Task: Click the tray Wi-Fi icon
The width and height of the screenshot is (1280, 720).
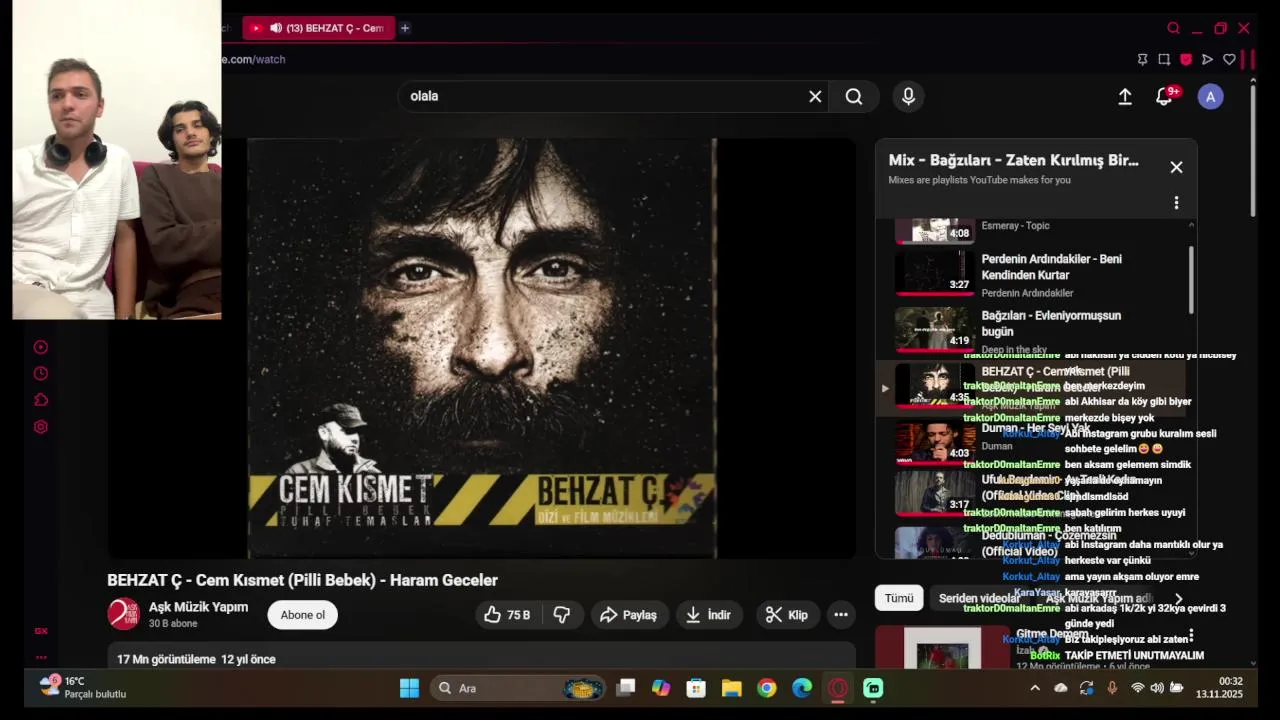Action: point(1137,688)
